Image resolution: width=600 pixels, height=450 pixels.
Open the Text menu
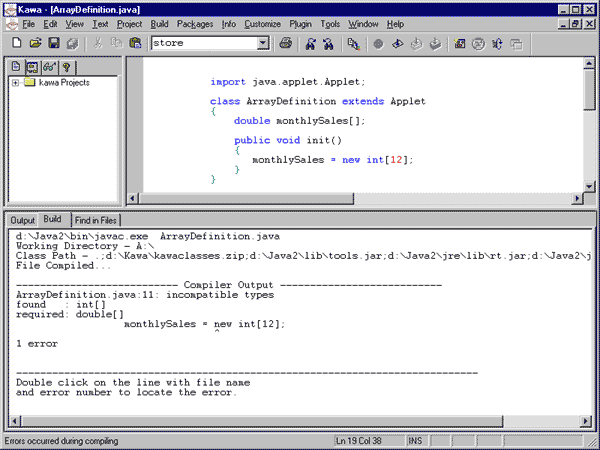coord(100,24)
